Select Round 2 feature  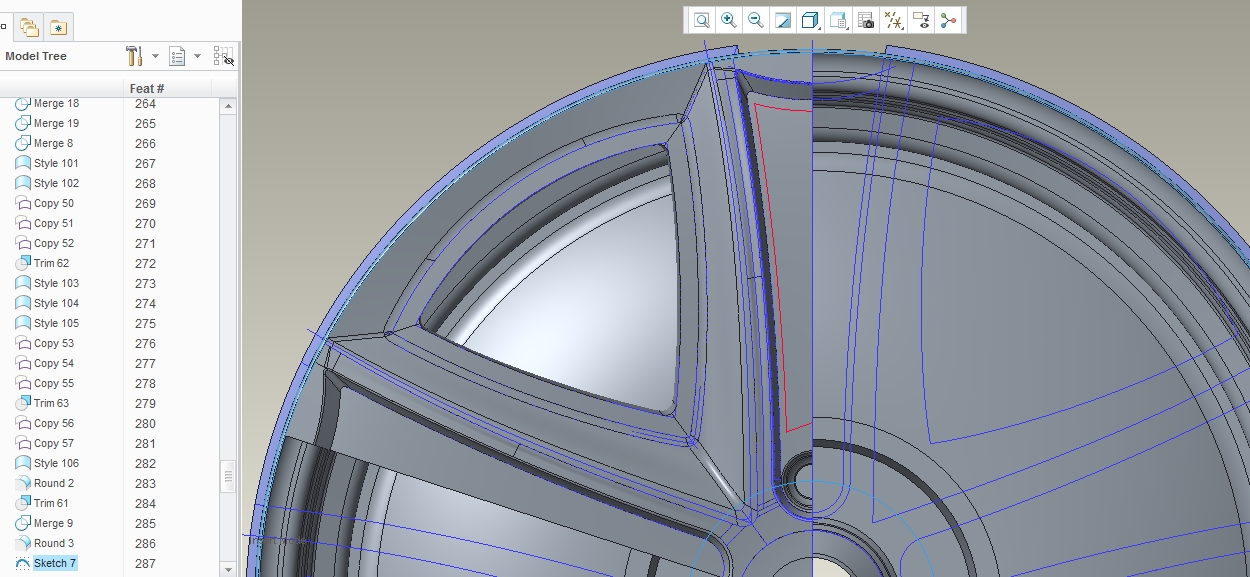[54, 483]
